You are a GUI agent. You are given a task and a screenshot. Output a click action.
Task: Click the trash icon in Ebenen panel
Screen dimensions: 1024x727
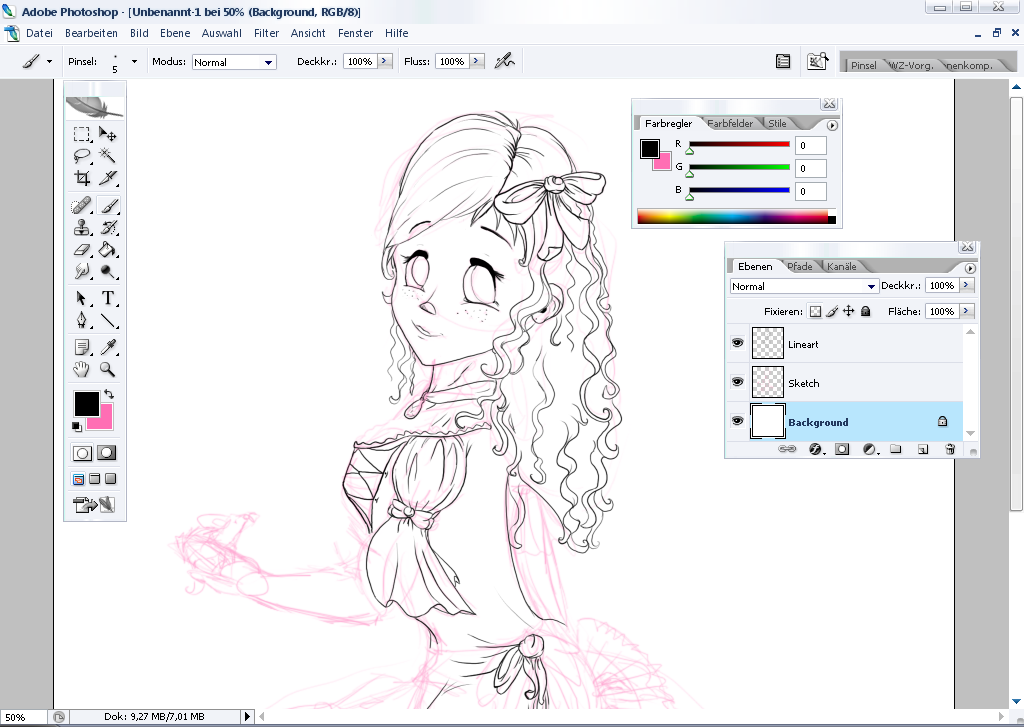click(950, 450)
